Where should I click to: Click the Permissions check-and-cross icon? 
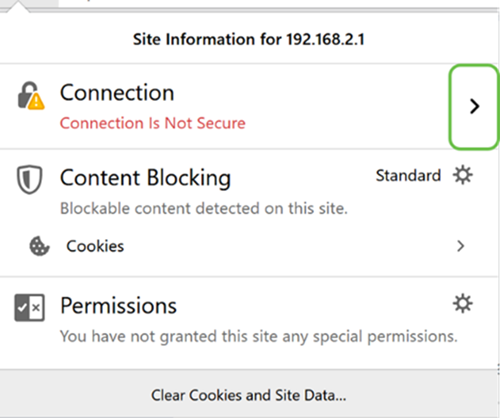(29, 307)
